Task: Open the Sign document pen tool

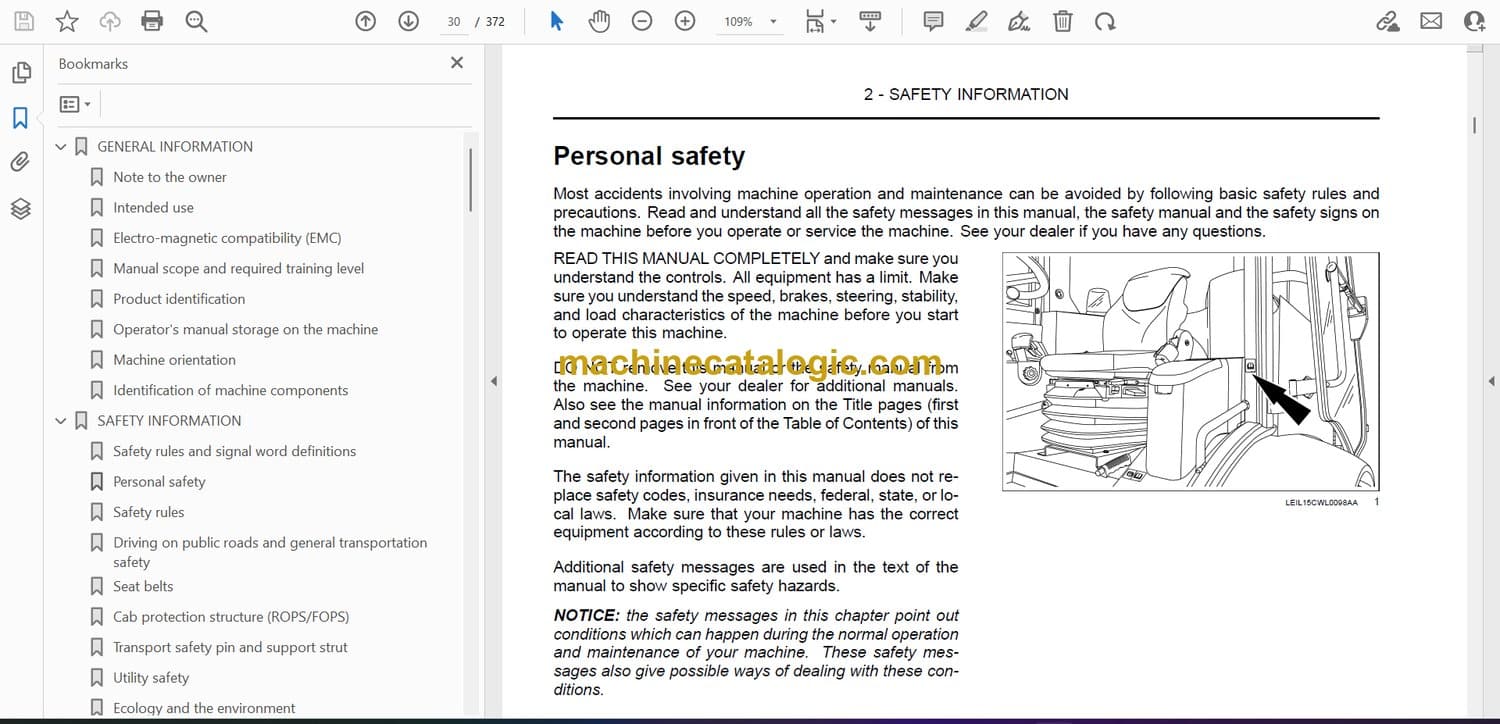Action: click(x=1019, y=21)
